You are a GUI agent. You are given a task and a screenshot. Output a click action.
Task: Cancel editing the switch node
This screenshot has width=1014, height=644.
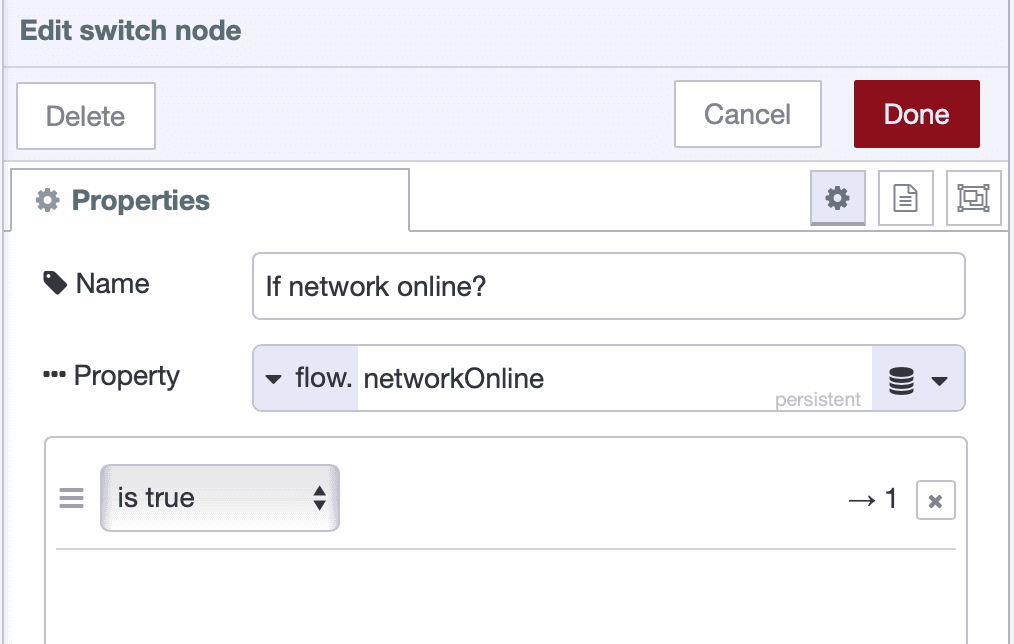point(747,114)
